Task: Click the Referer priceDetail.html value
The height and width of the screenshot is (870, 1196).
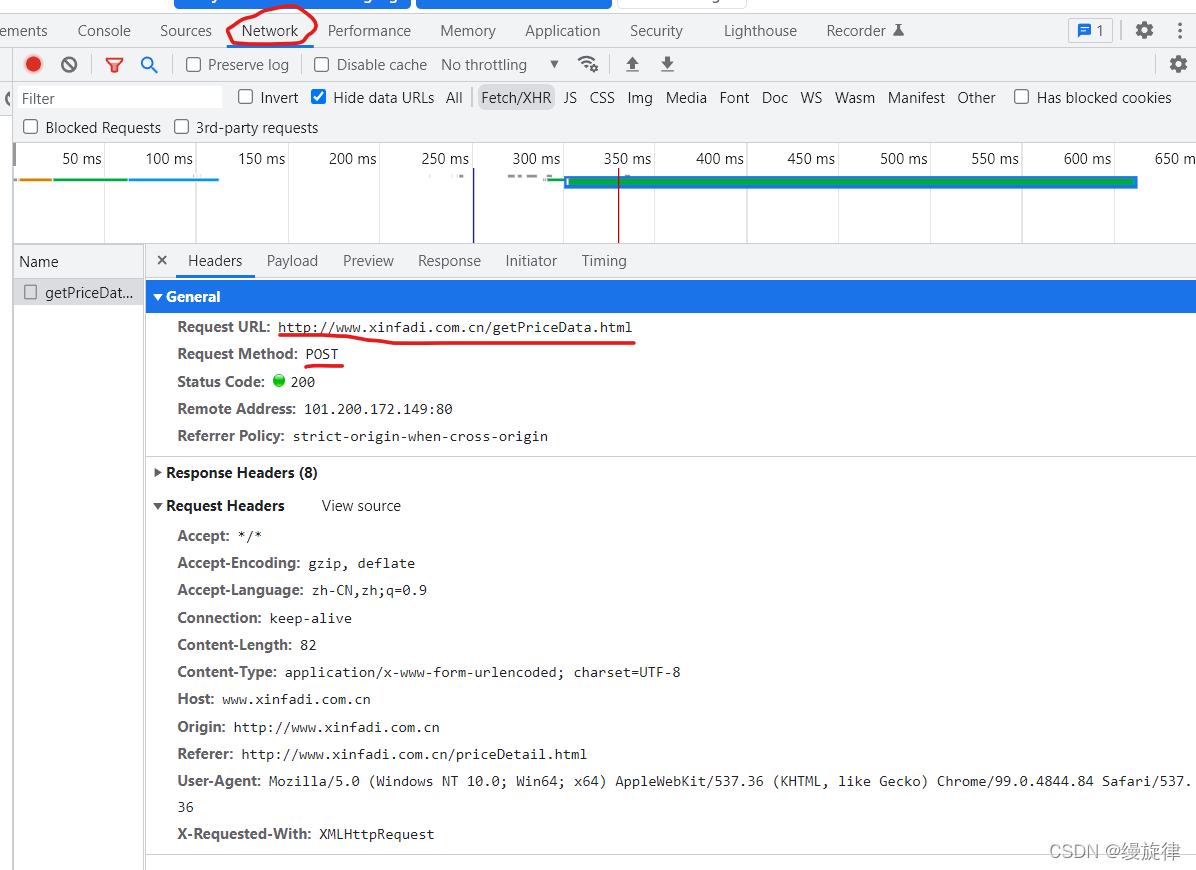Action: tap(414, 755)
